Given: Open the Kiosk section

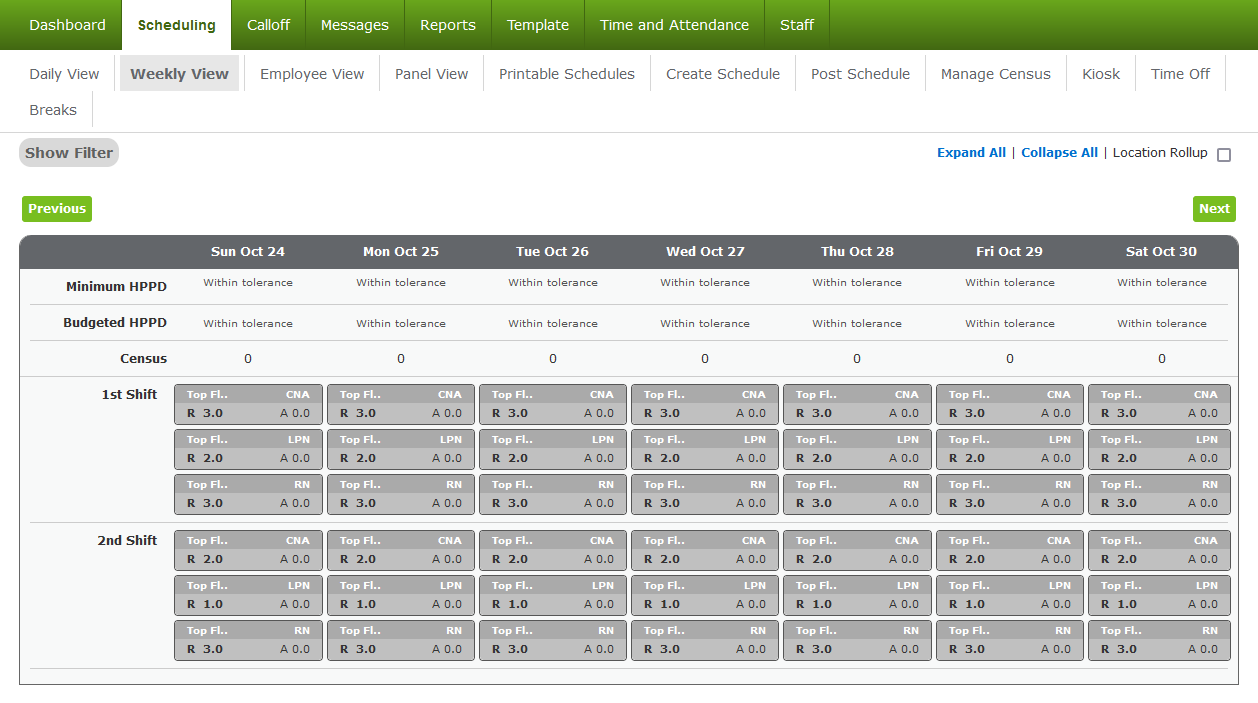Looking at the screenshot, I should (x=1100, y=73).
